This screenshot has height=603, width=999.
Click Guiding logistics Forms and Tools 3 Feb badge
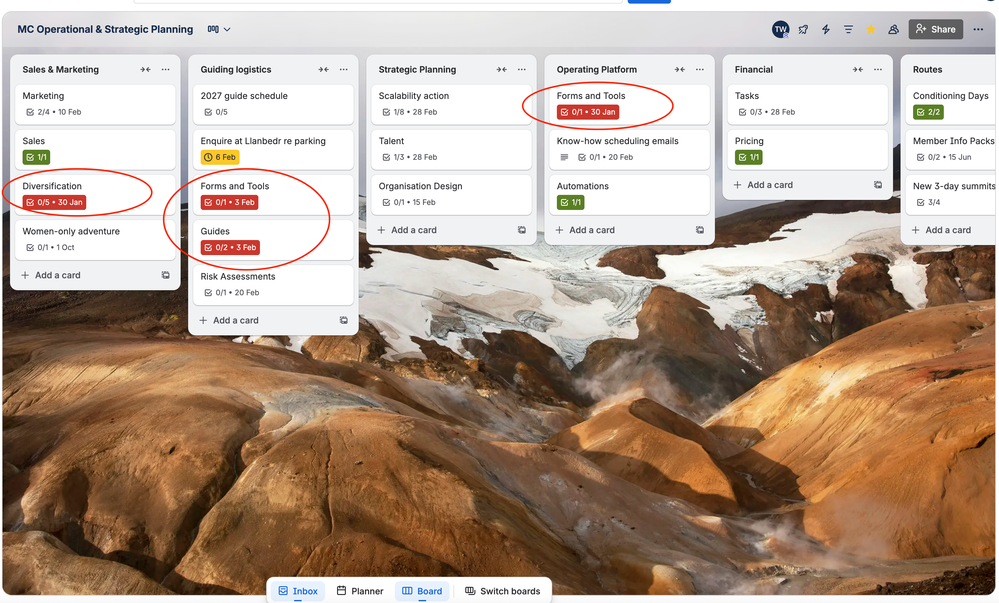[x=229, y=202]
